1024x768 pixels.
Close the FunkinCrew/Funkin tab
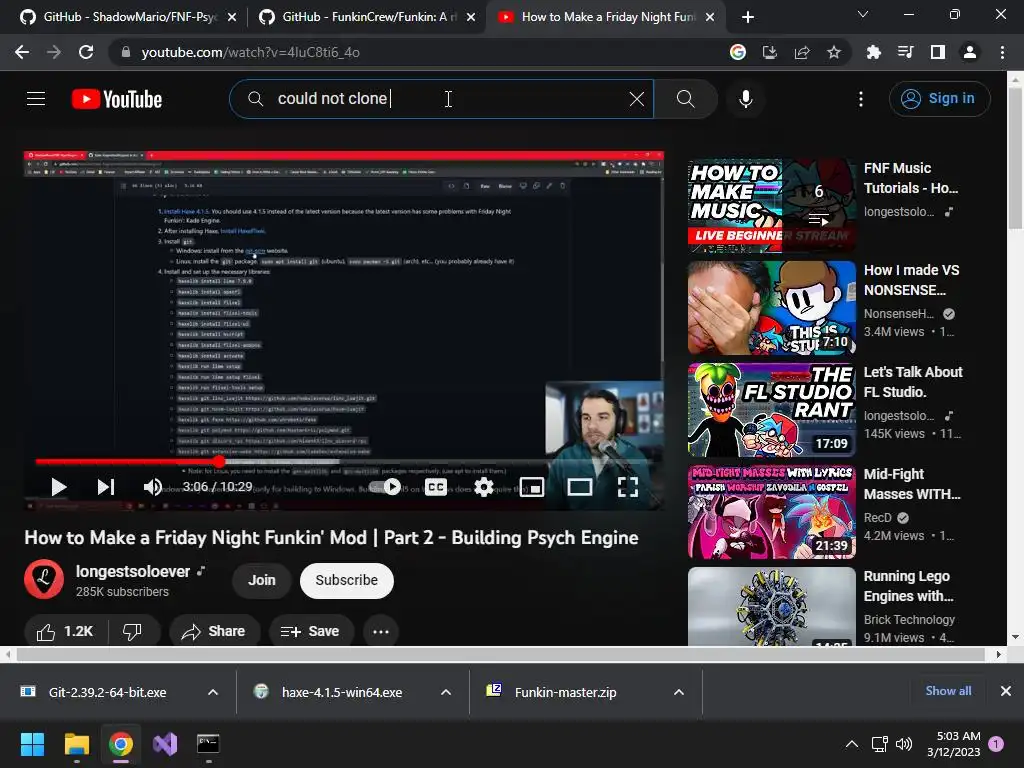coord(471,17)
